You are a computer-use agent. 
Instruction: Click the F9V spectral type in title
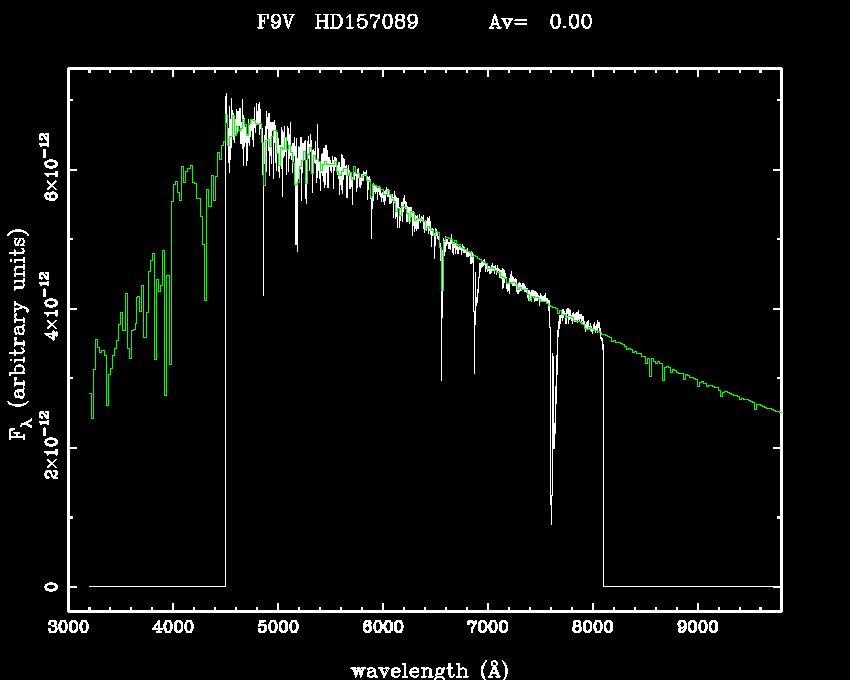[274, 22]
